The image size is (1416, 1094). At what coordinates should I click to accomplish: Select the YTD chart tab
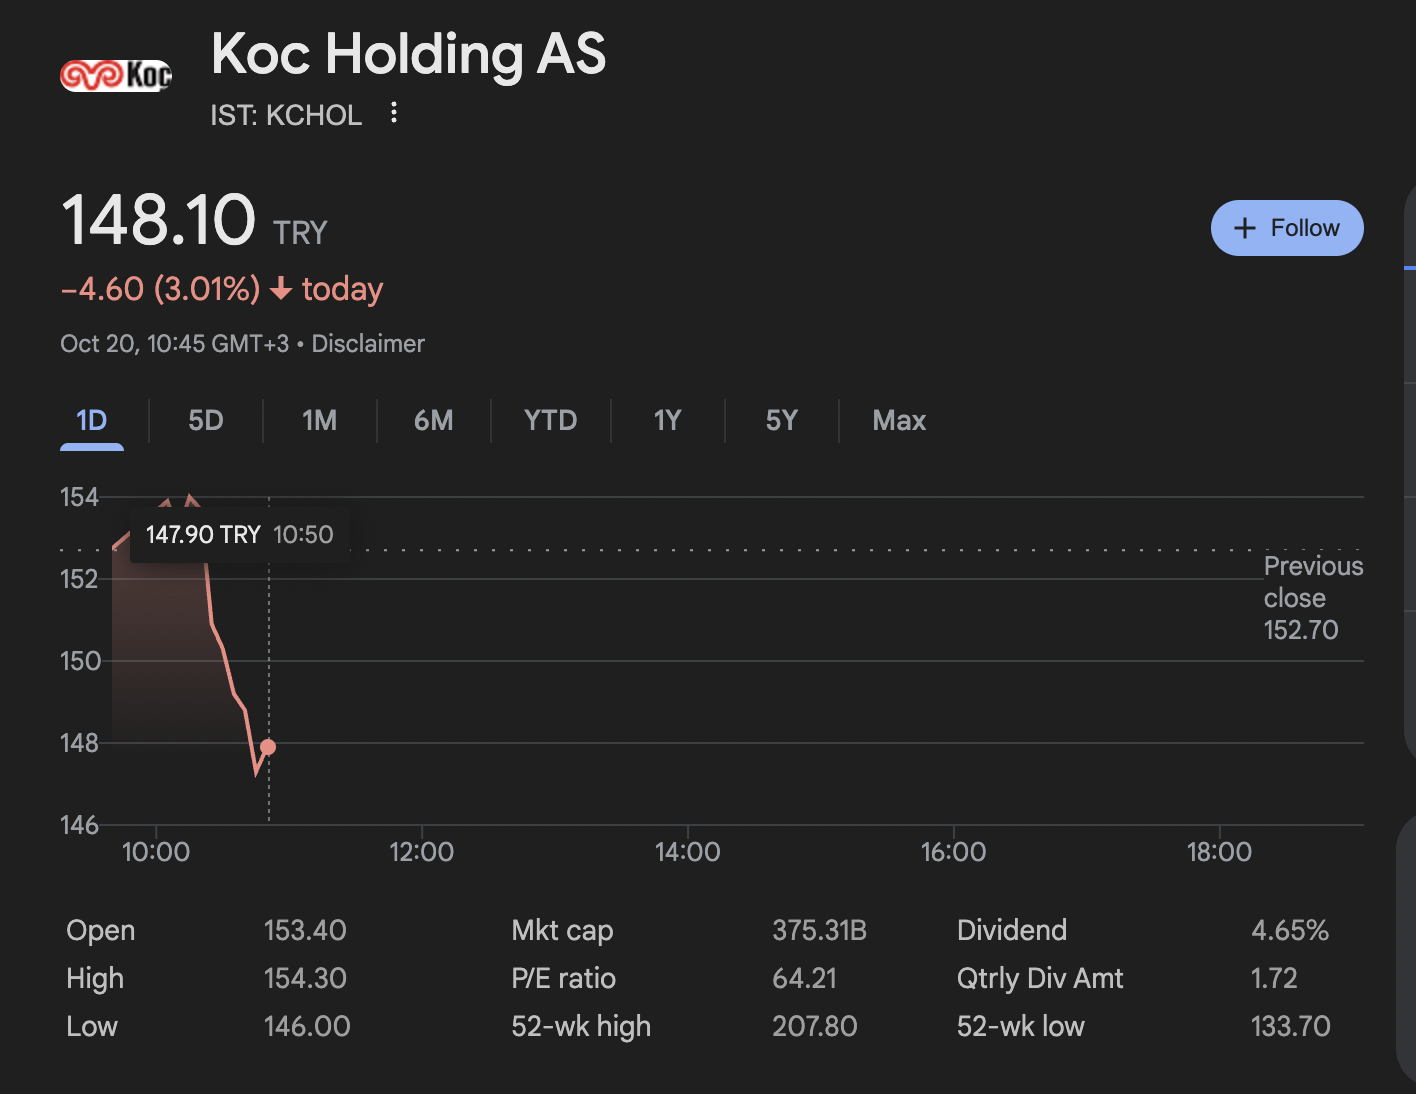click(x=550, y=421)
